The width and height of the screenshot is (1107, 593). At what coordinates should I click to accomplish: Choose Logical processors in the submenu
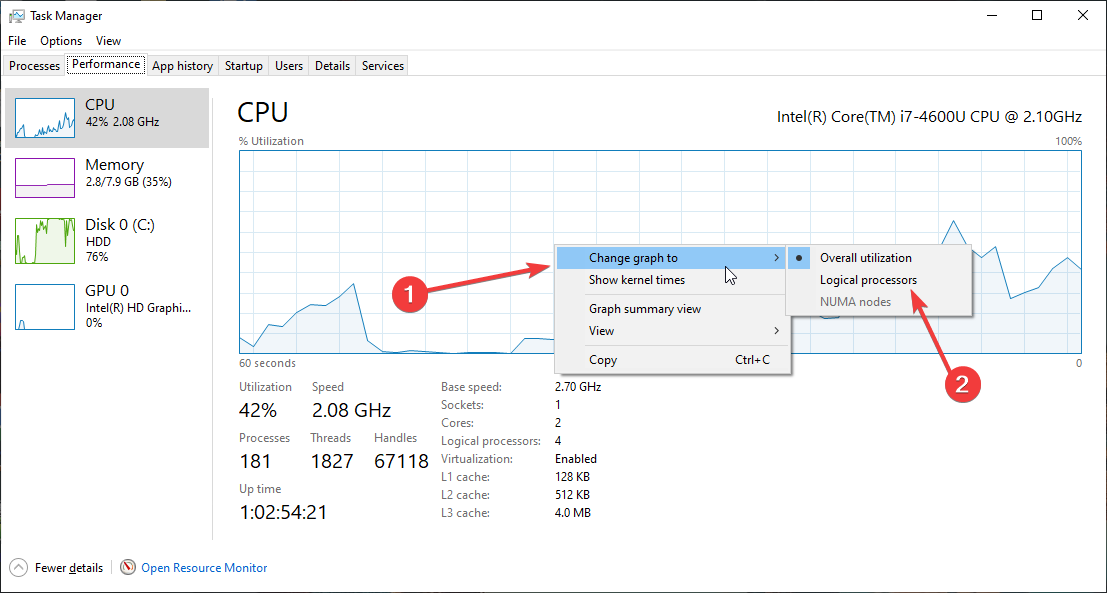point(868,280)
